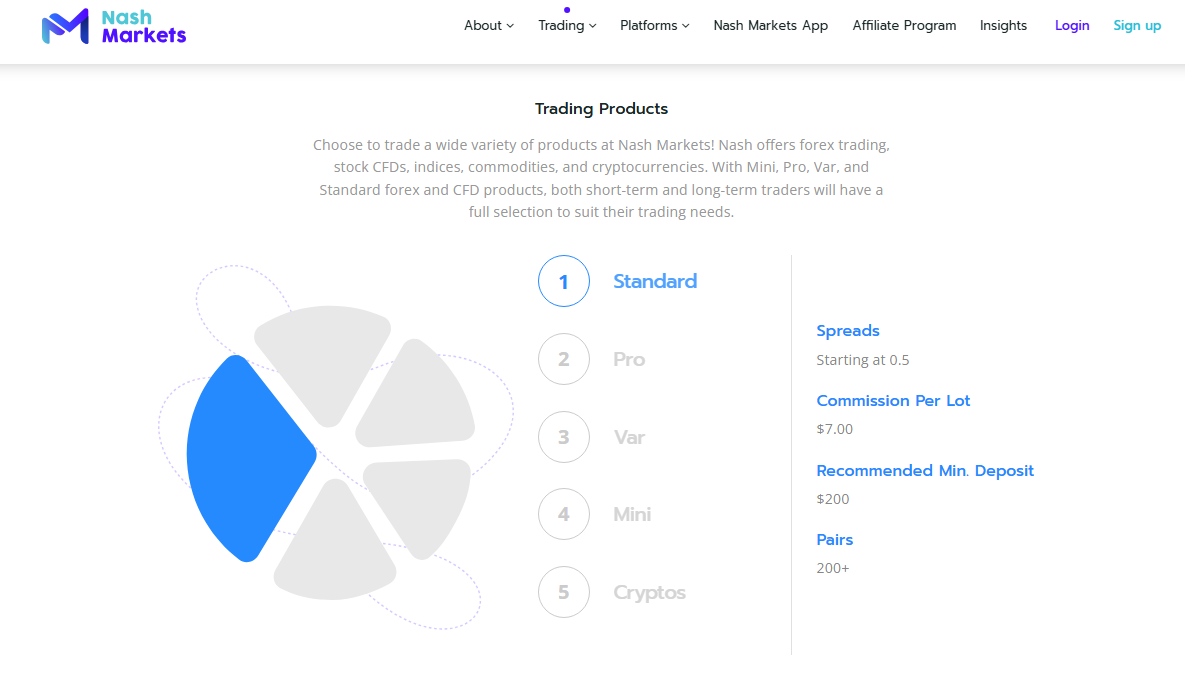Image resolution: width=1185 pixels, height=675 pixels.
Task: Open the Affiliate Program page
Action: 904,26
